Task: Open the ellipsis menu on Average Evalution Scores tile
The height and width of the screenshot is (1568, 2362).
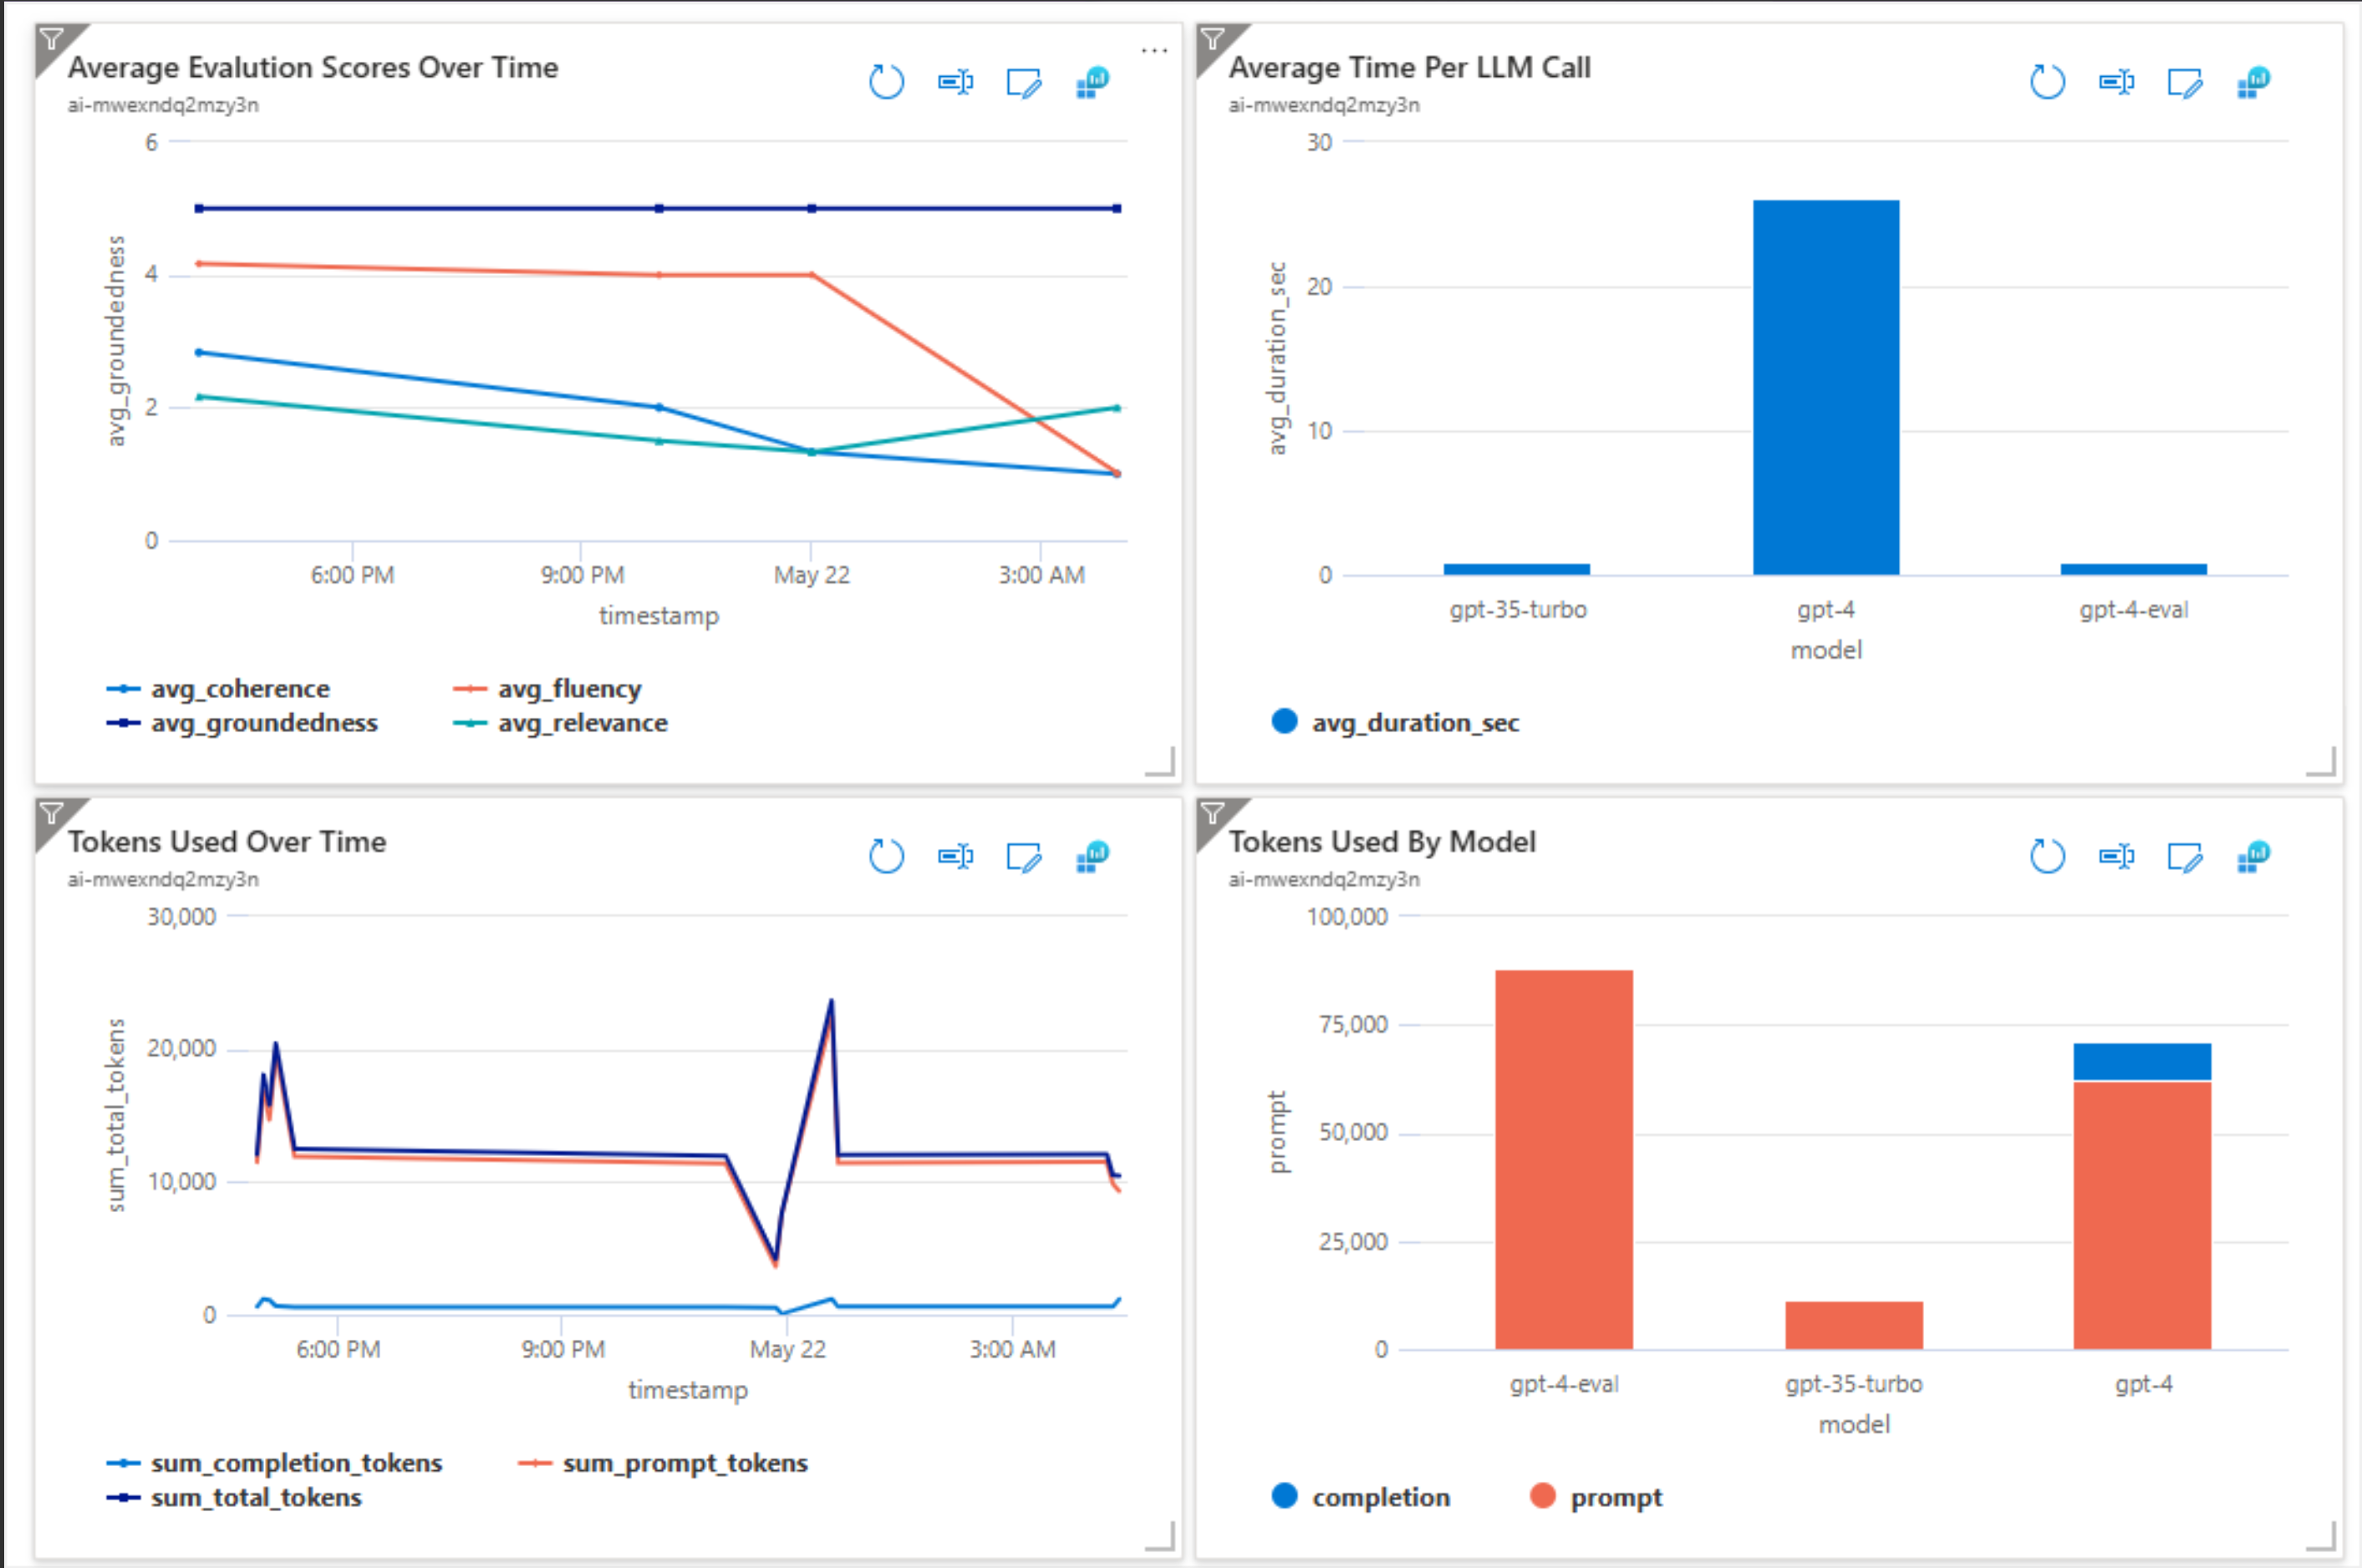Action: (x=1154, y=49)
